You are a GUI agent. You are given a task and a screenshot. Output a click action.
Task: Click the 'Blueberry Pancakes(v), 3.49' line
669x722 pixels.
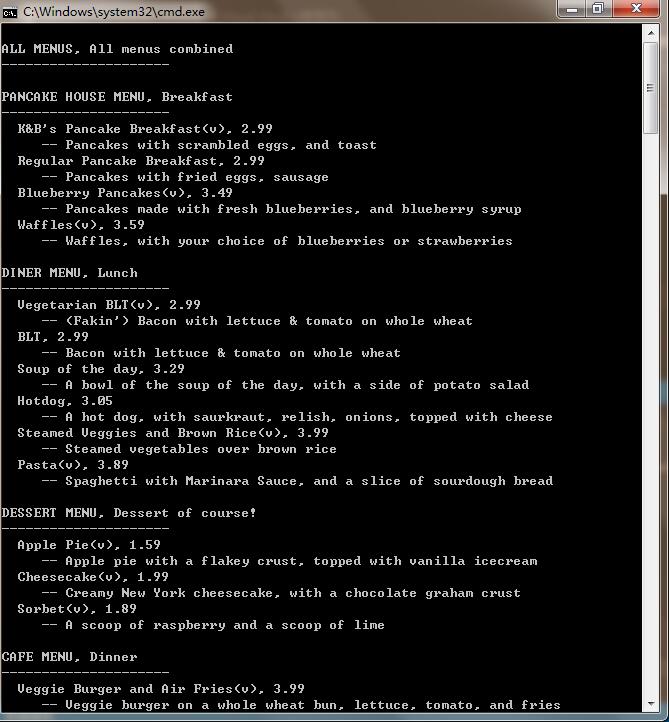pyautogui.click(x=125, y=192)
